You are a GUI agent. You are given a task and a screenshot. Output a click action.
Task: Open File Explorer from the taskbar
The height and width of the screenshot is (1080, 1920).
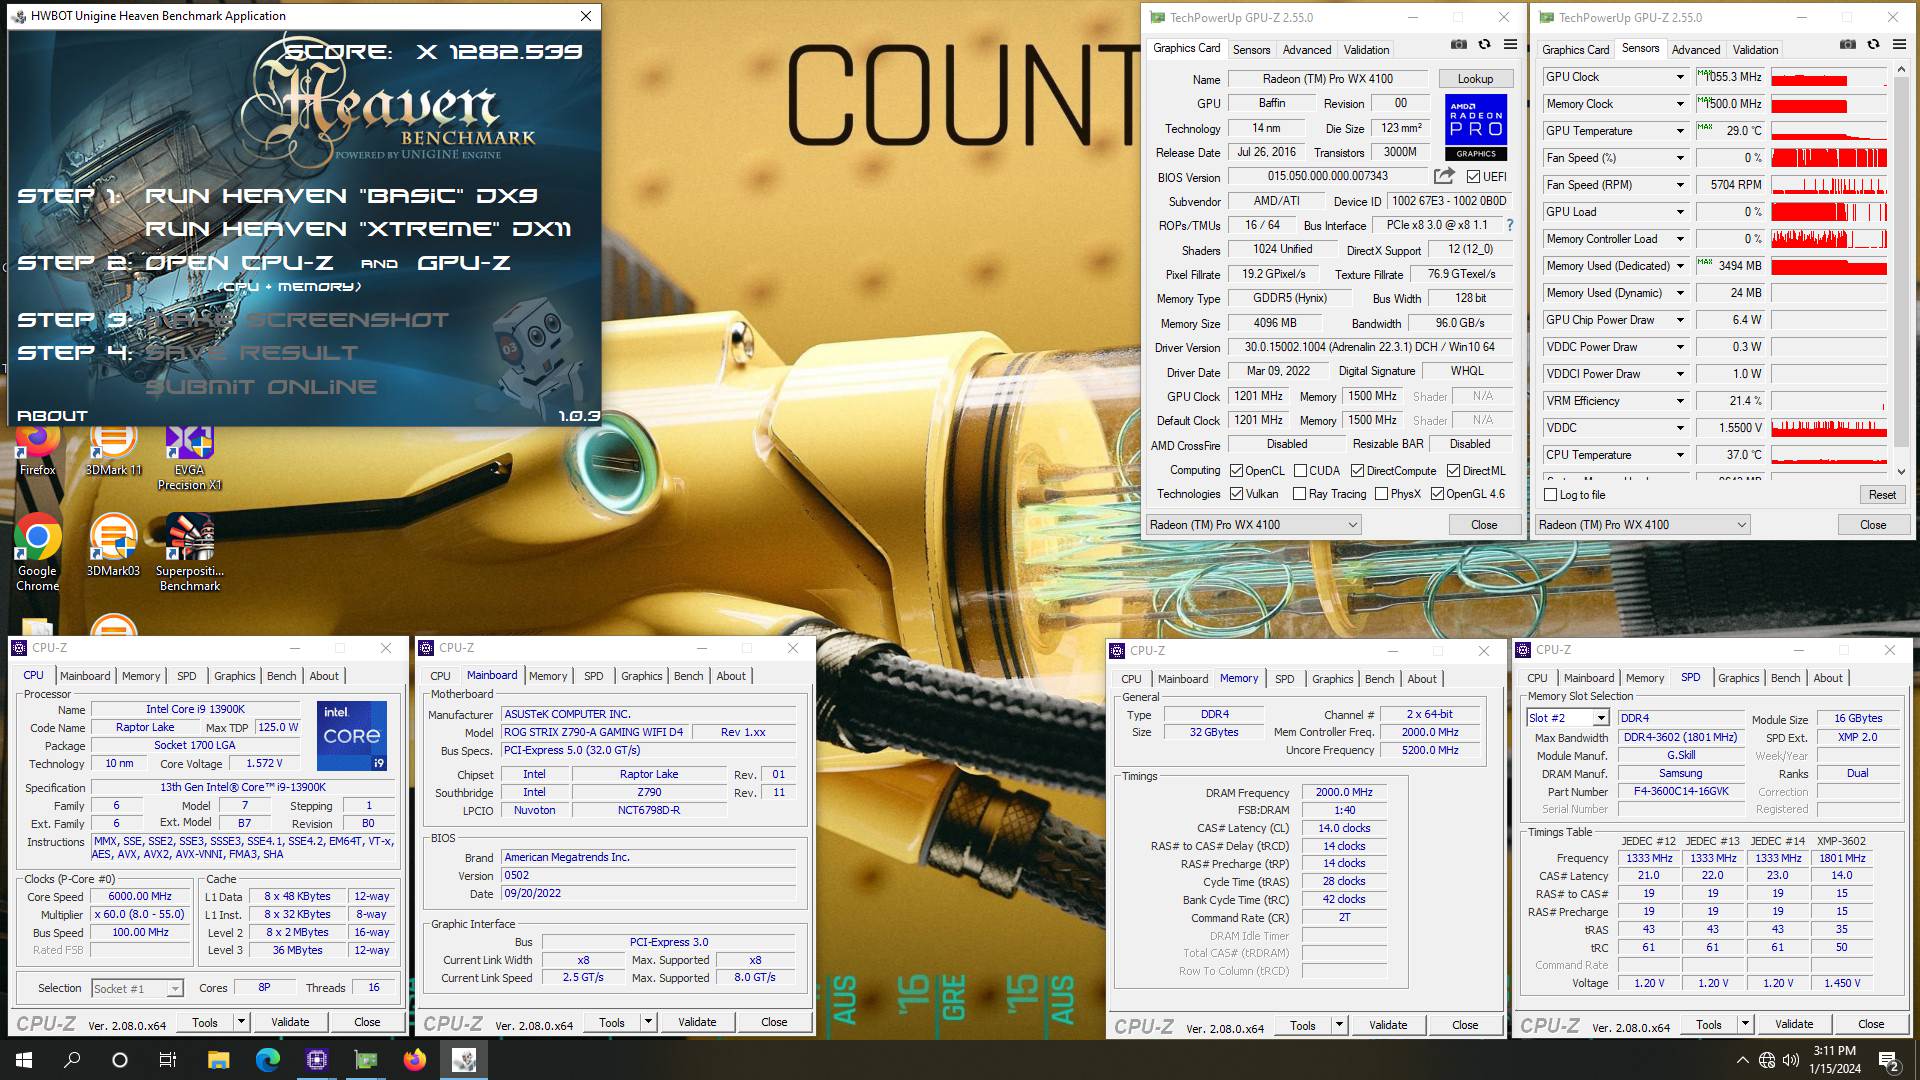[x=218, y=1060]
